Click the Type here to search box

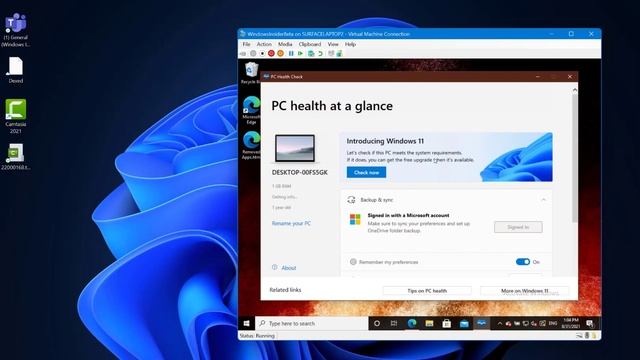[x=312, y=323]
